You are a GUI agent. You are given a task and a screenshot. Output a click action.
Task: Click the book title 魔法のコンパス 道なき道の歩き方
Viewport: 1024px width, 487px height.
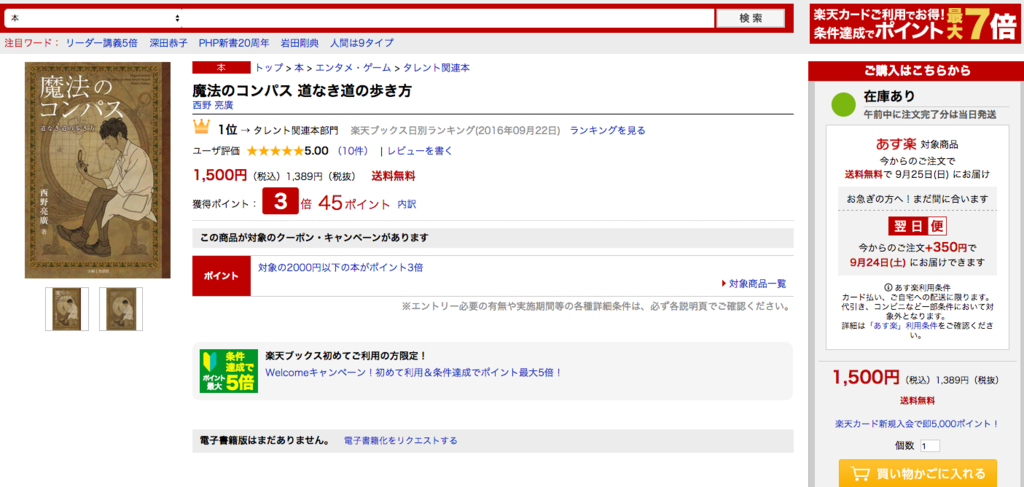[x=302, y=90]
